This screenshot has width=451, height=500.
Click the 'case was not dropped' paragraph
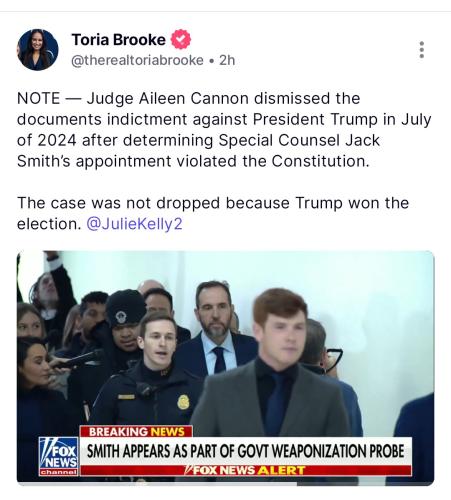point(213,213)
